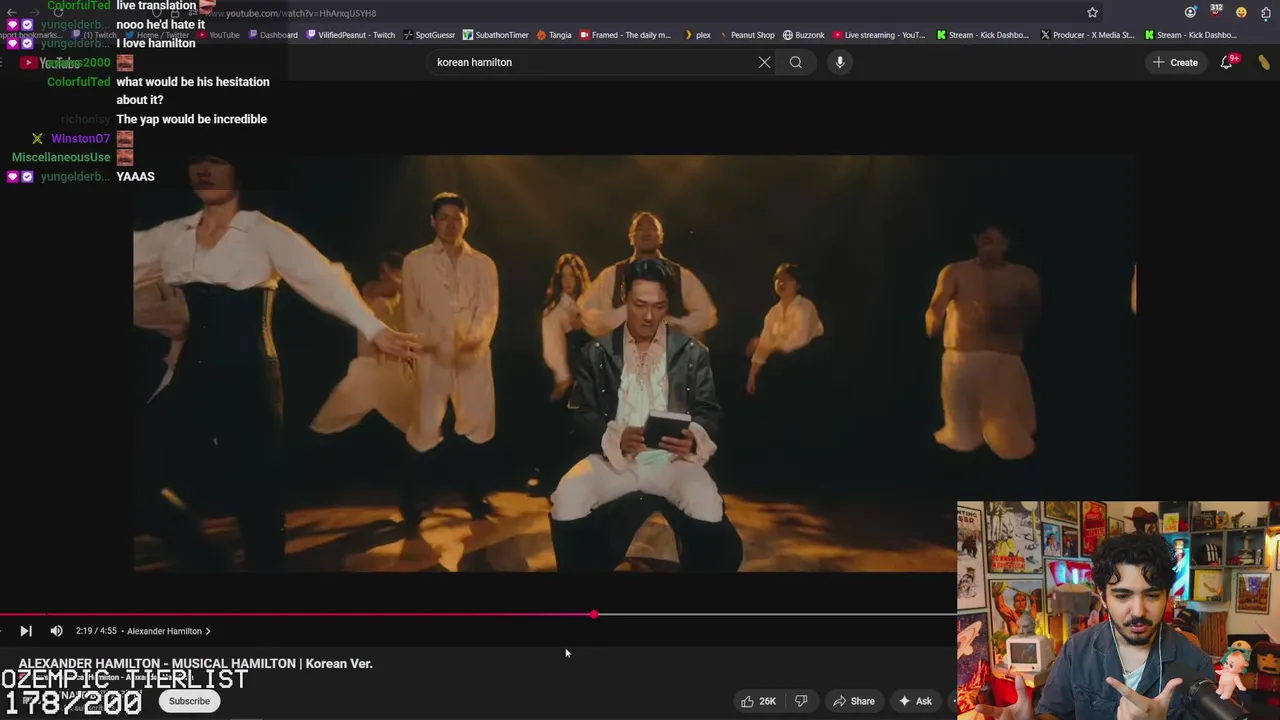Bookmark page with the star icon

pyautogui.click(x=1092, y=13)
